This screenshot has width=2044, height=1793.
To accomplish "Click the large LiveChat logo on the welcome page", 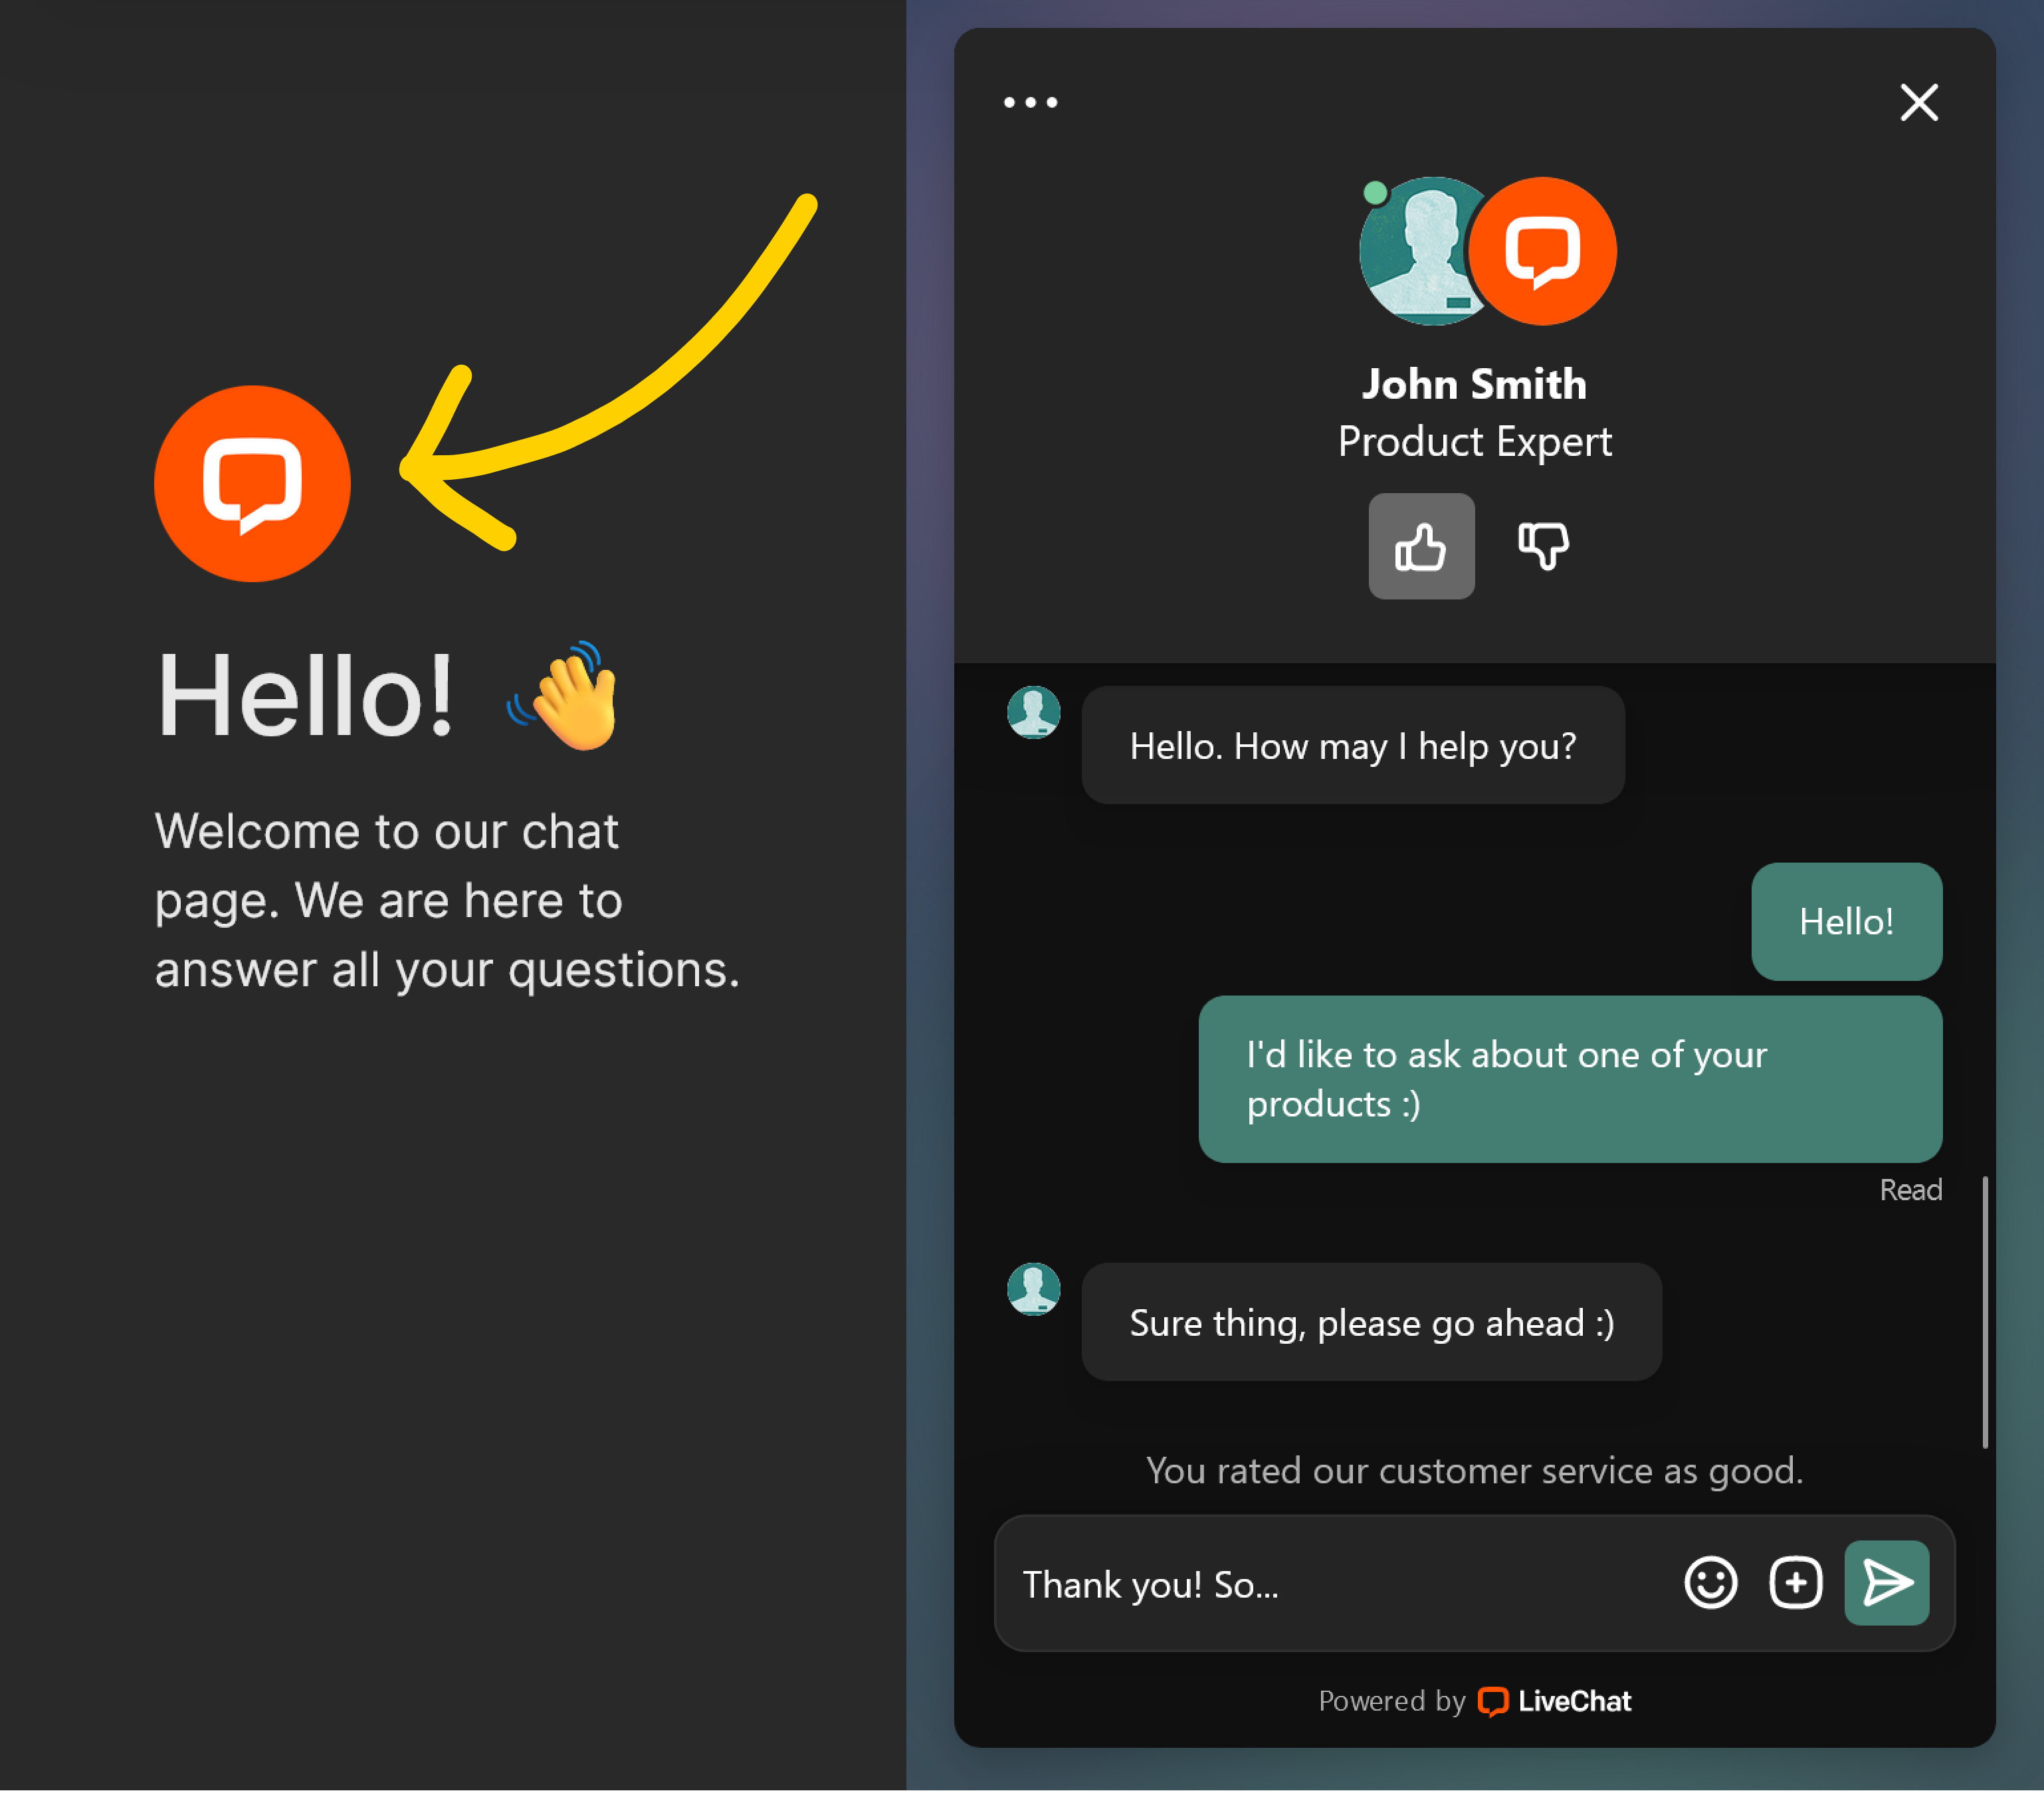I will click(252, 484).
